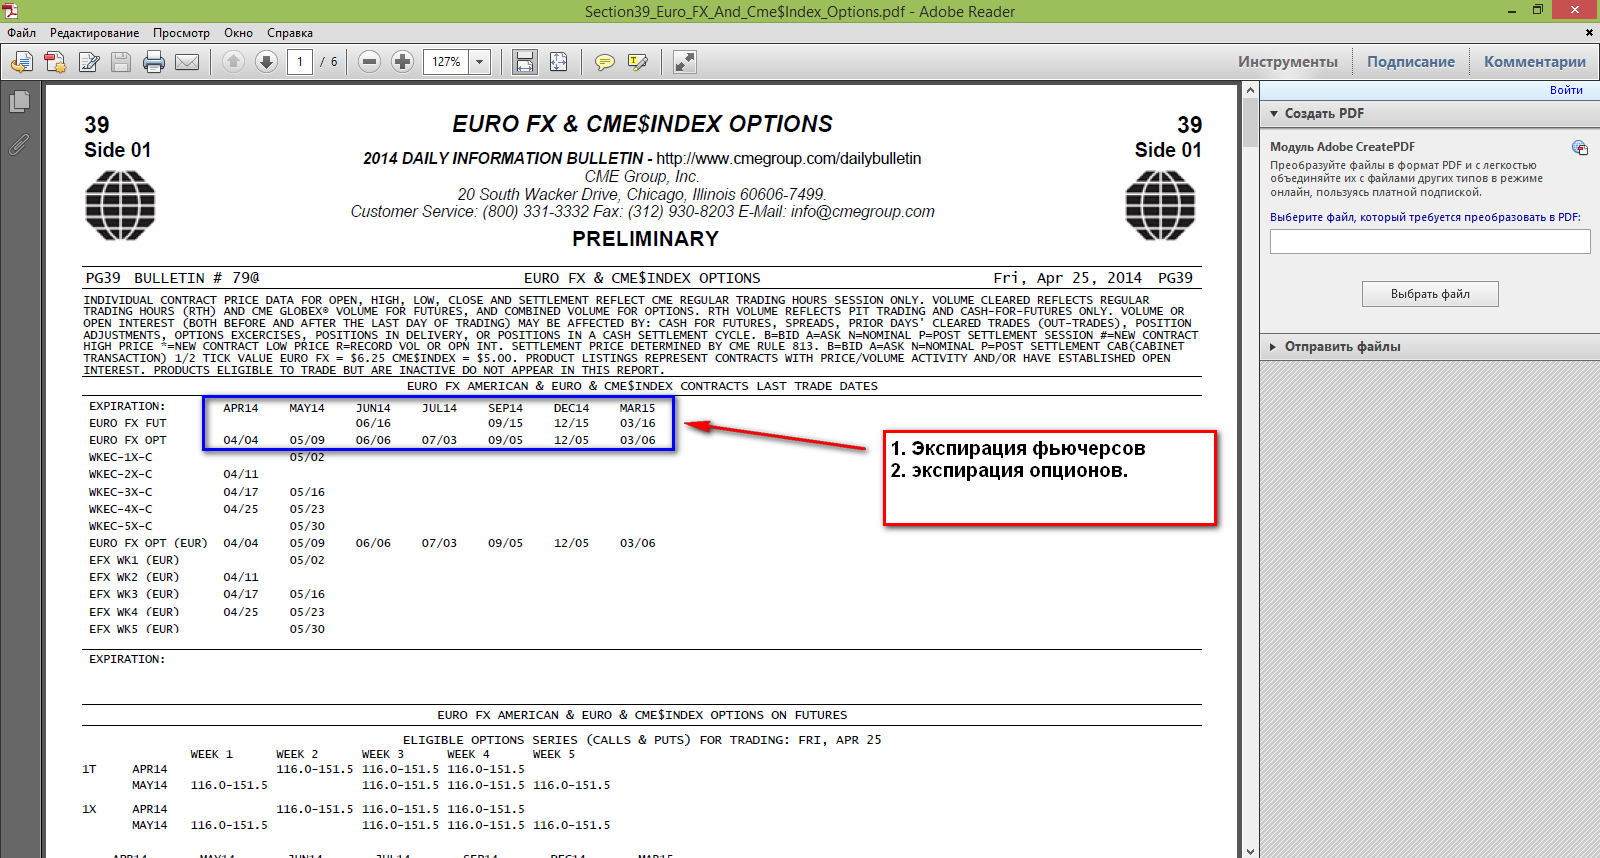
Task: Click the 'BULLETIN # 79@' text
Action: coord(197,278)
